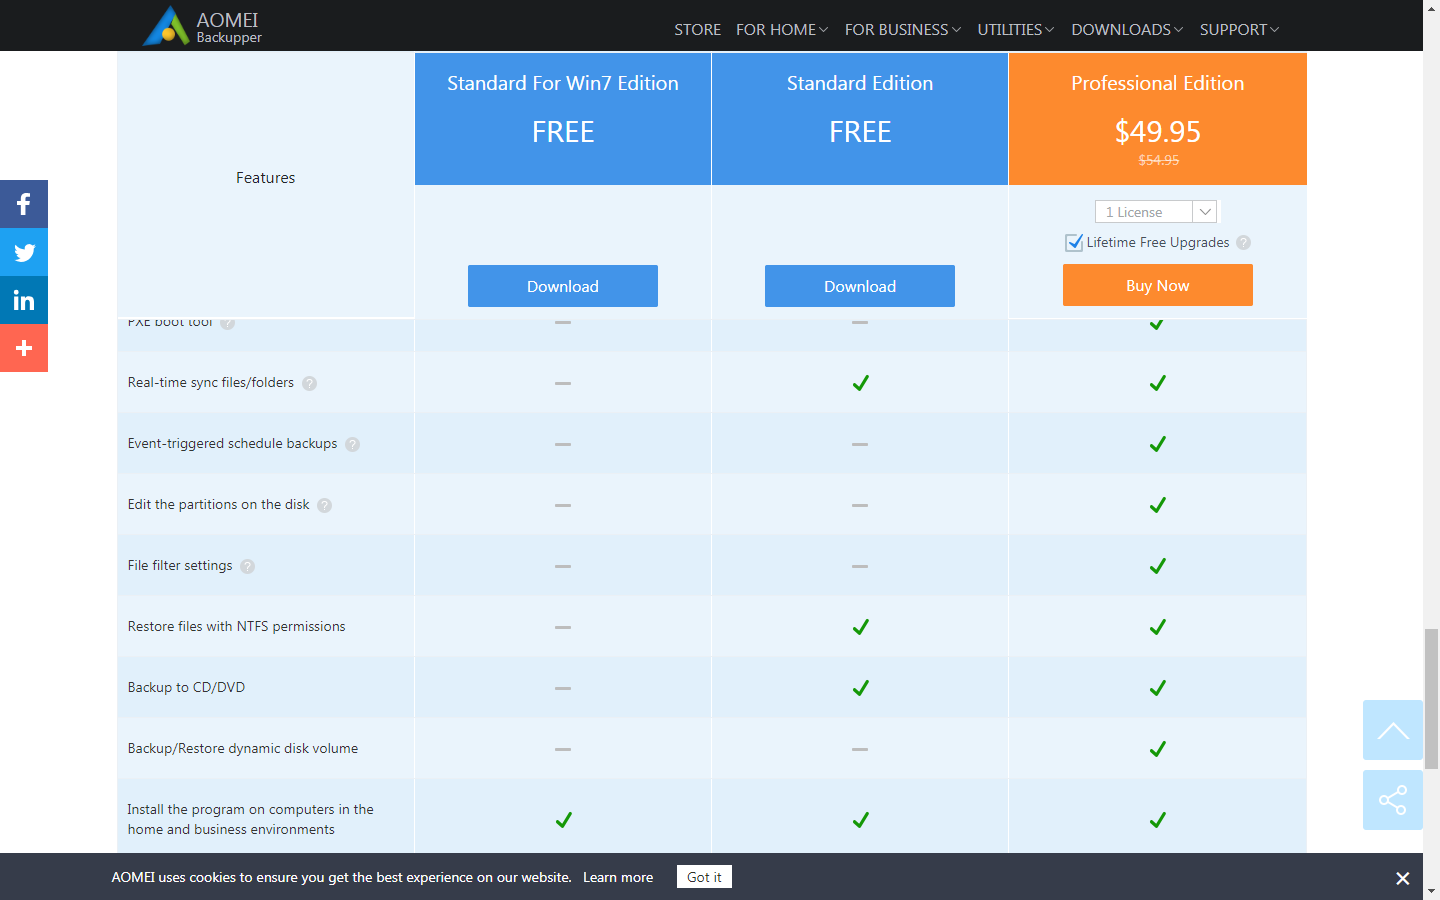Screen dimensions: 1440x900
Task: Accept cookies with Got it button
Action: pos(704,877)
